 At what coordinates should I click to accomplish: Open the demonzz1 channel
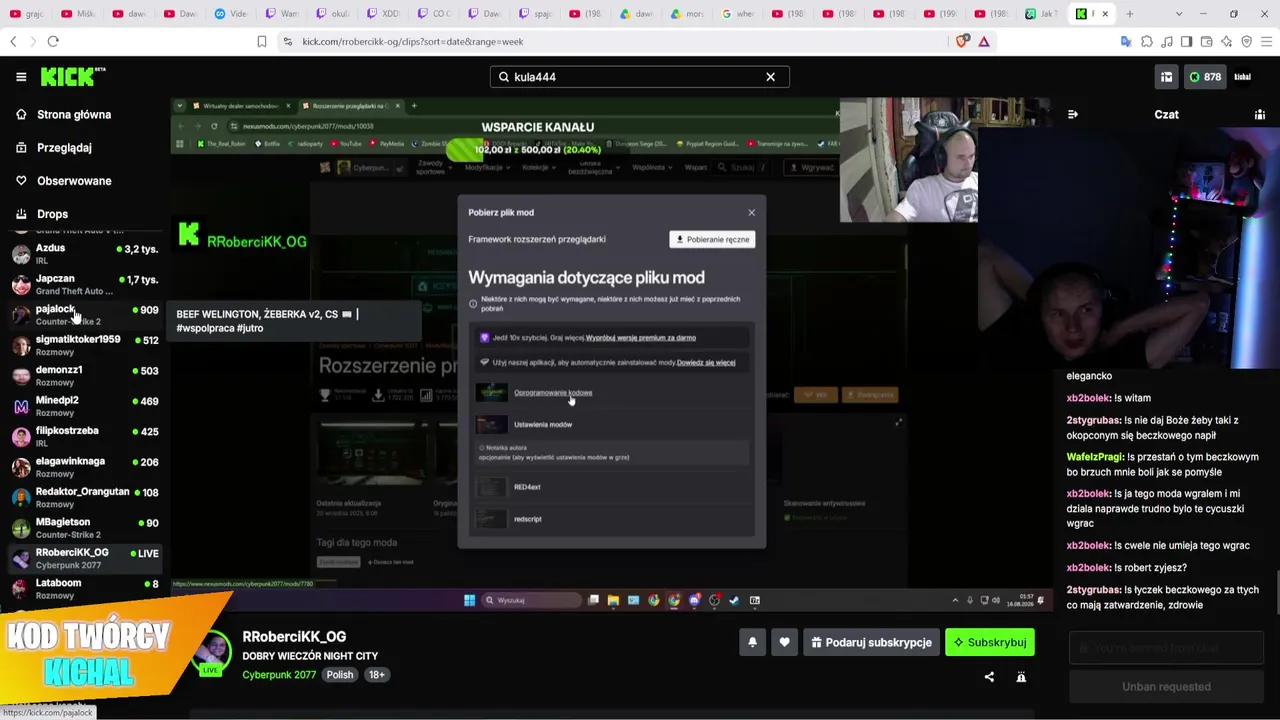(x=84, y=376)
